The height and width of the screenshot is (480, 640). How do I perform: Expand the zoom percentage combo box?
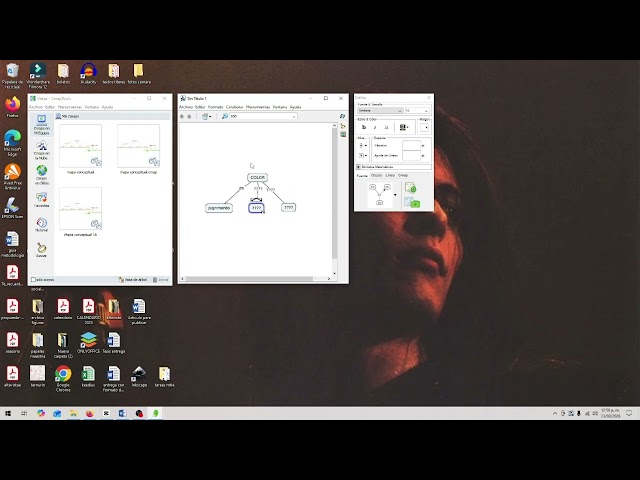pos(293,117)
